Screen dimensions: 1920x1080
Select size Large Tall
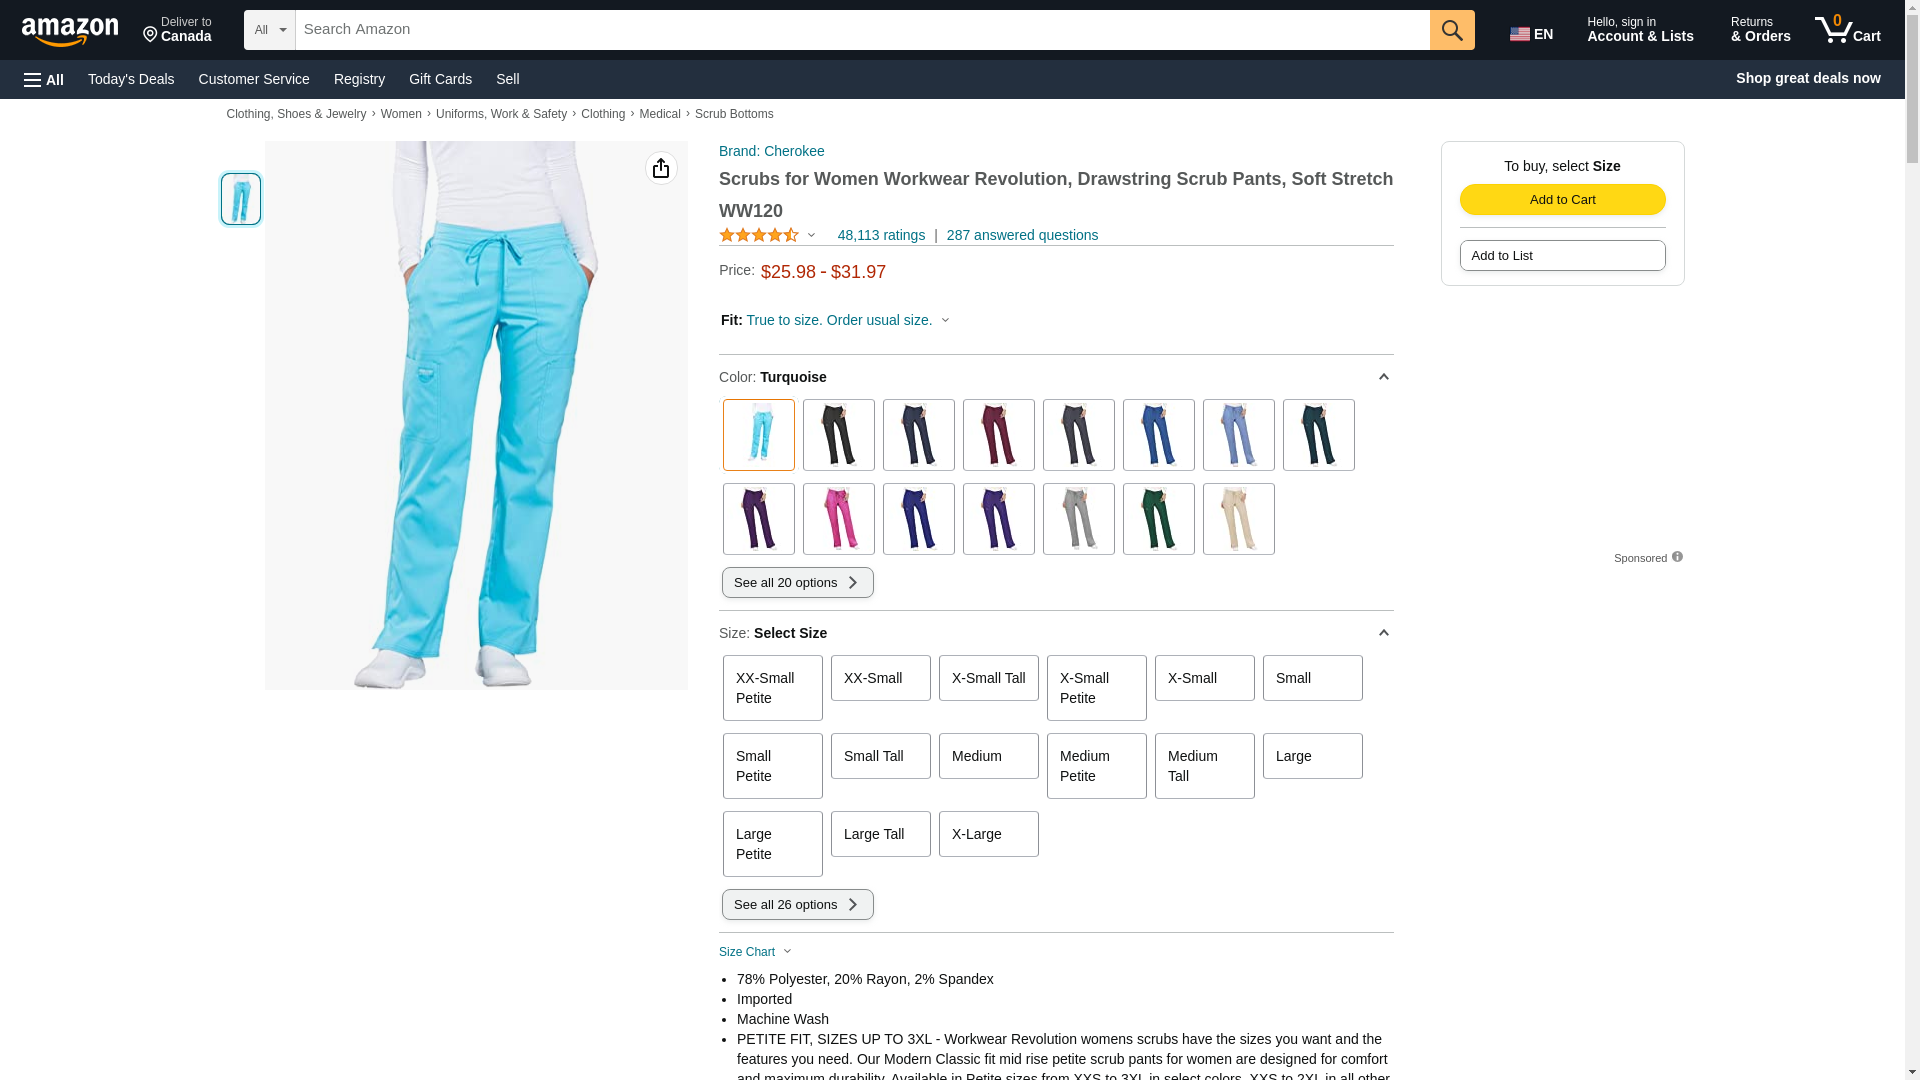pos(880,834)
